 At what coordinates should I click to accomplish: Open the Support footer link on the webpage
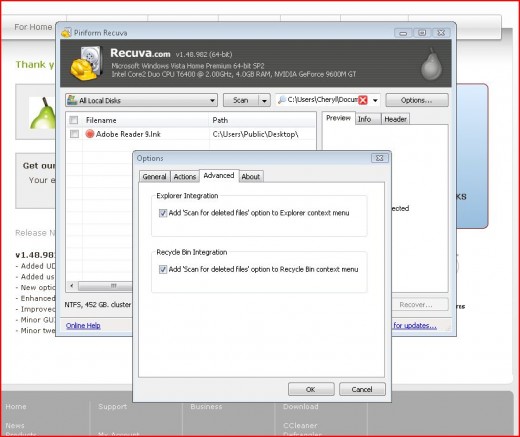point(113,407)
